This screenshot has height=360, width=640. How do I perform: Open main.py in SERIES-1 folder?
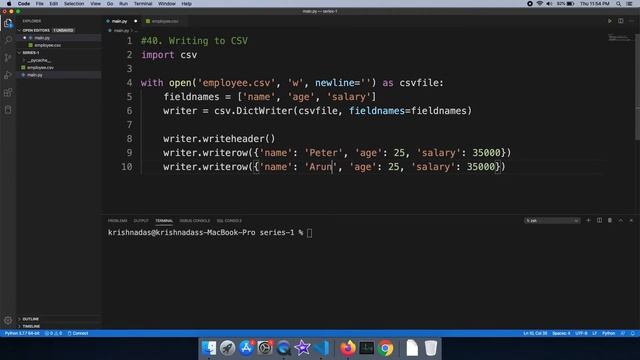coord(59,75)
